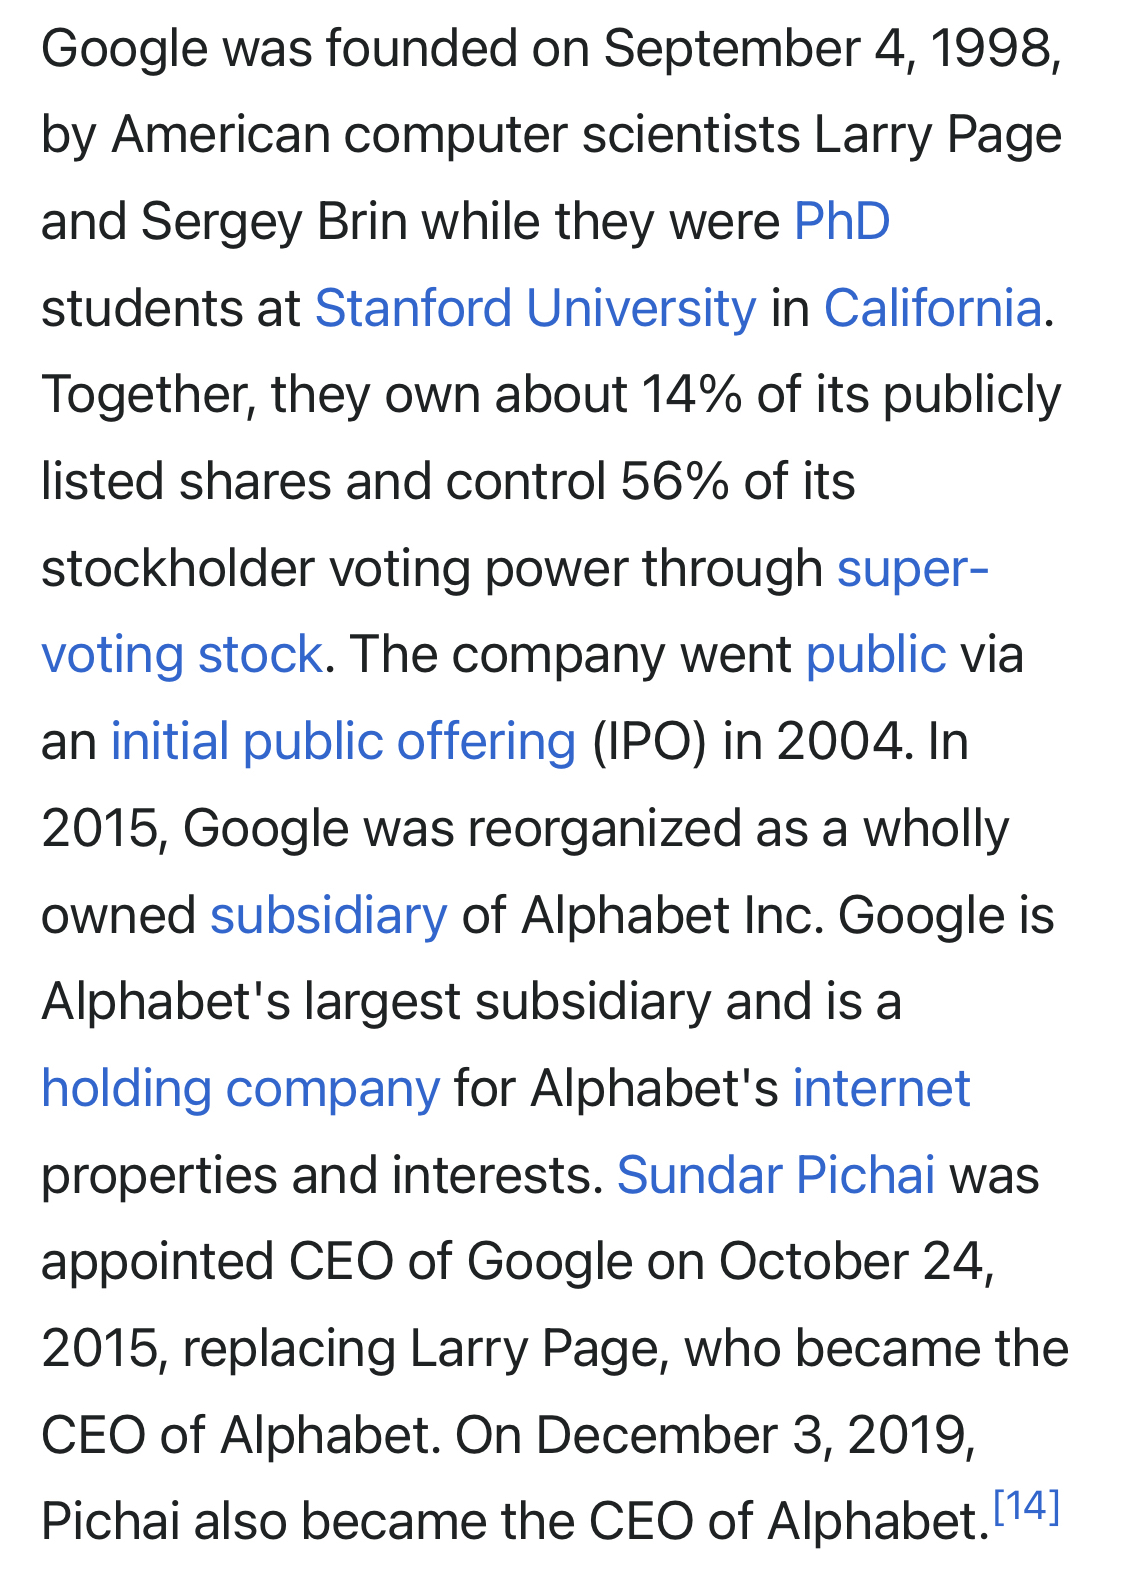This screenshot has height=1574, width=1125.
Task: Open citation reference [14]
Action: point(1027,1507)
